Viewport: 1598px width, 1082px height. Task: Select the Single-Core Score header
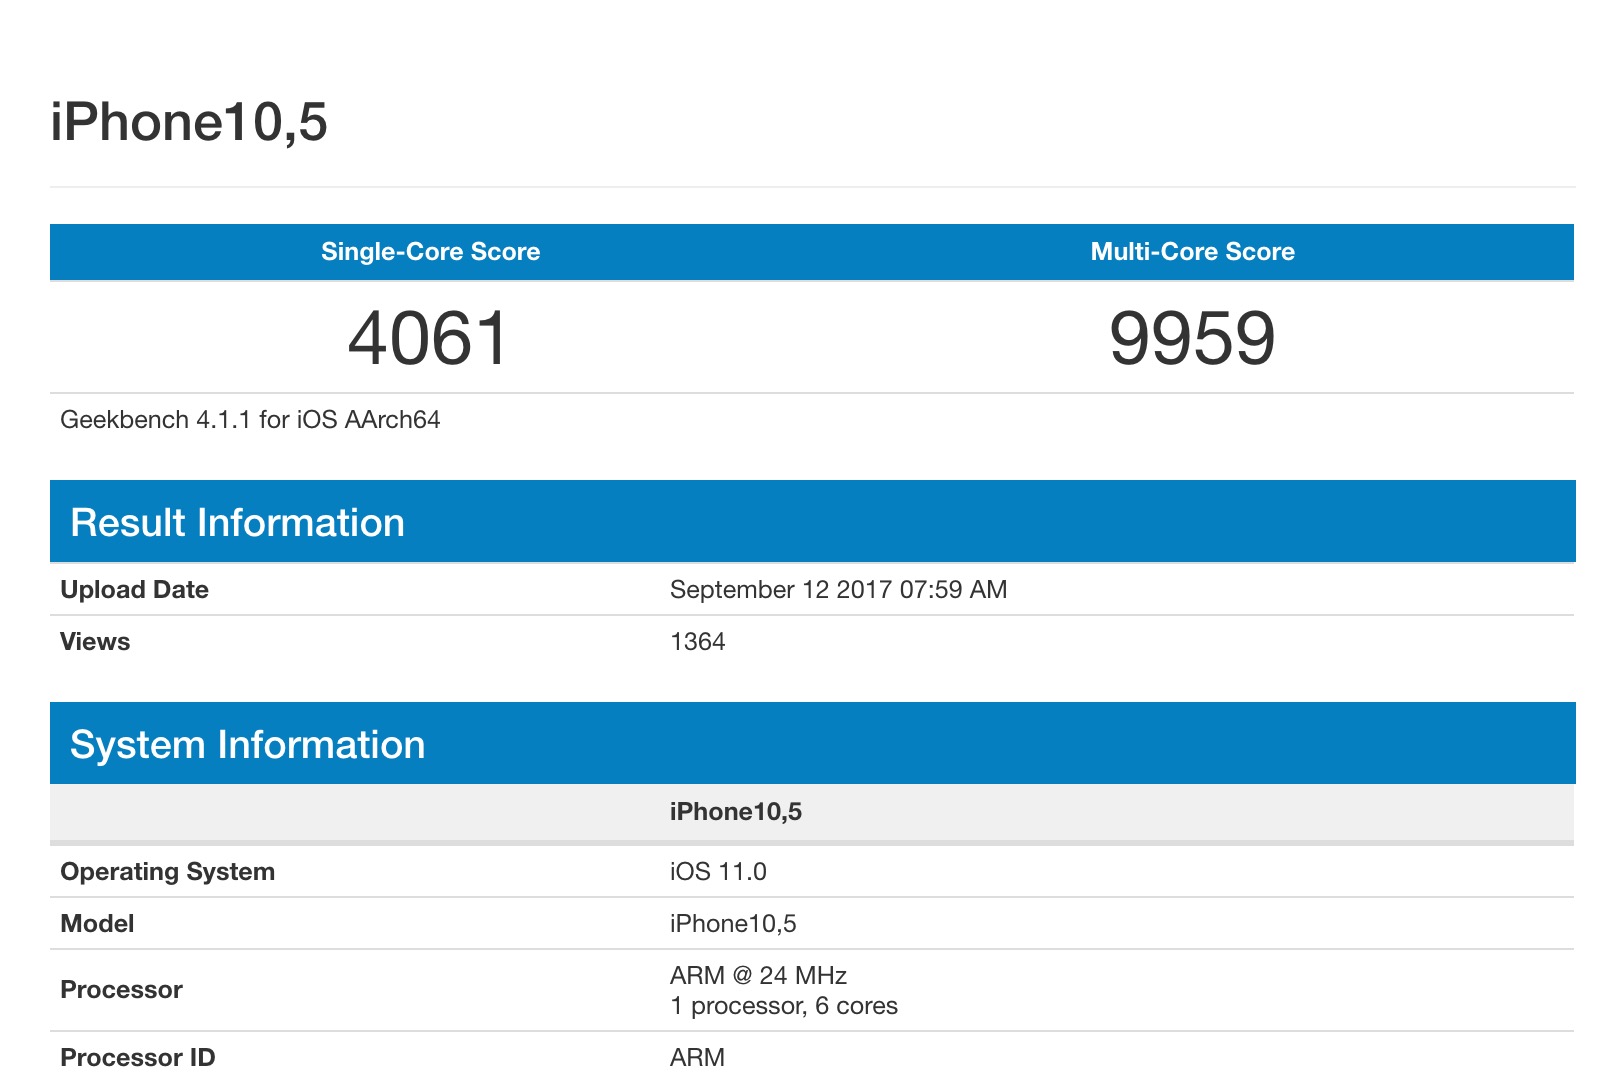[430, 252]
